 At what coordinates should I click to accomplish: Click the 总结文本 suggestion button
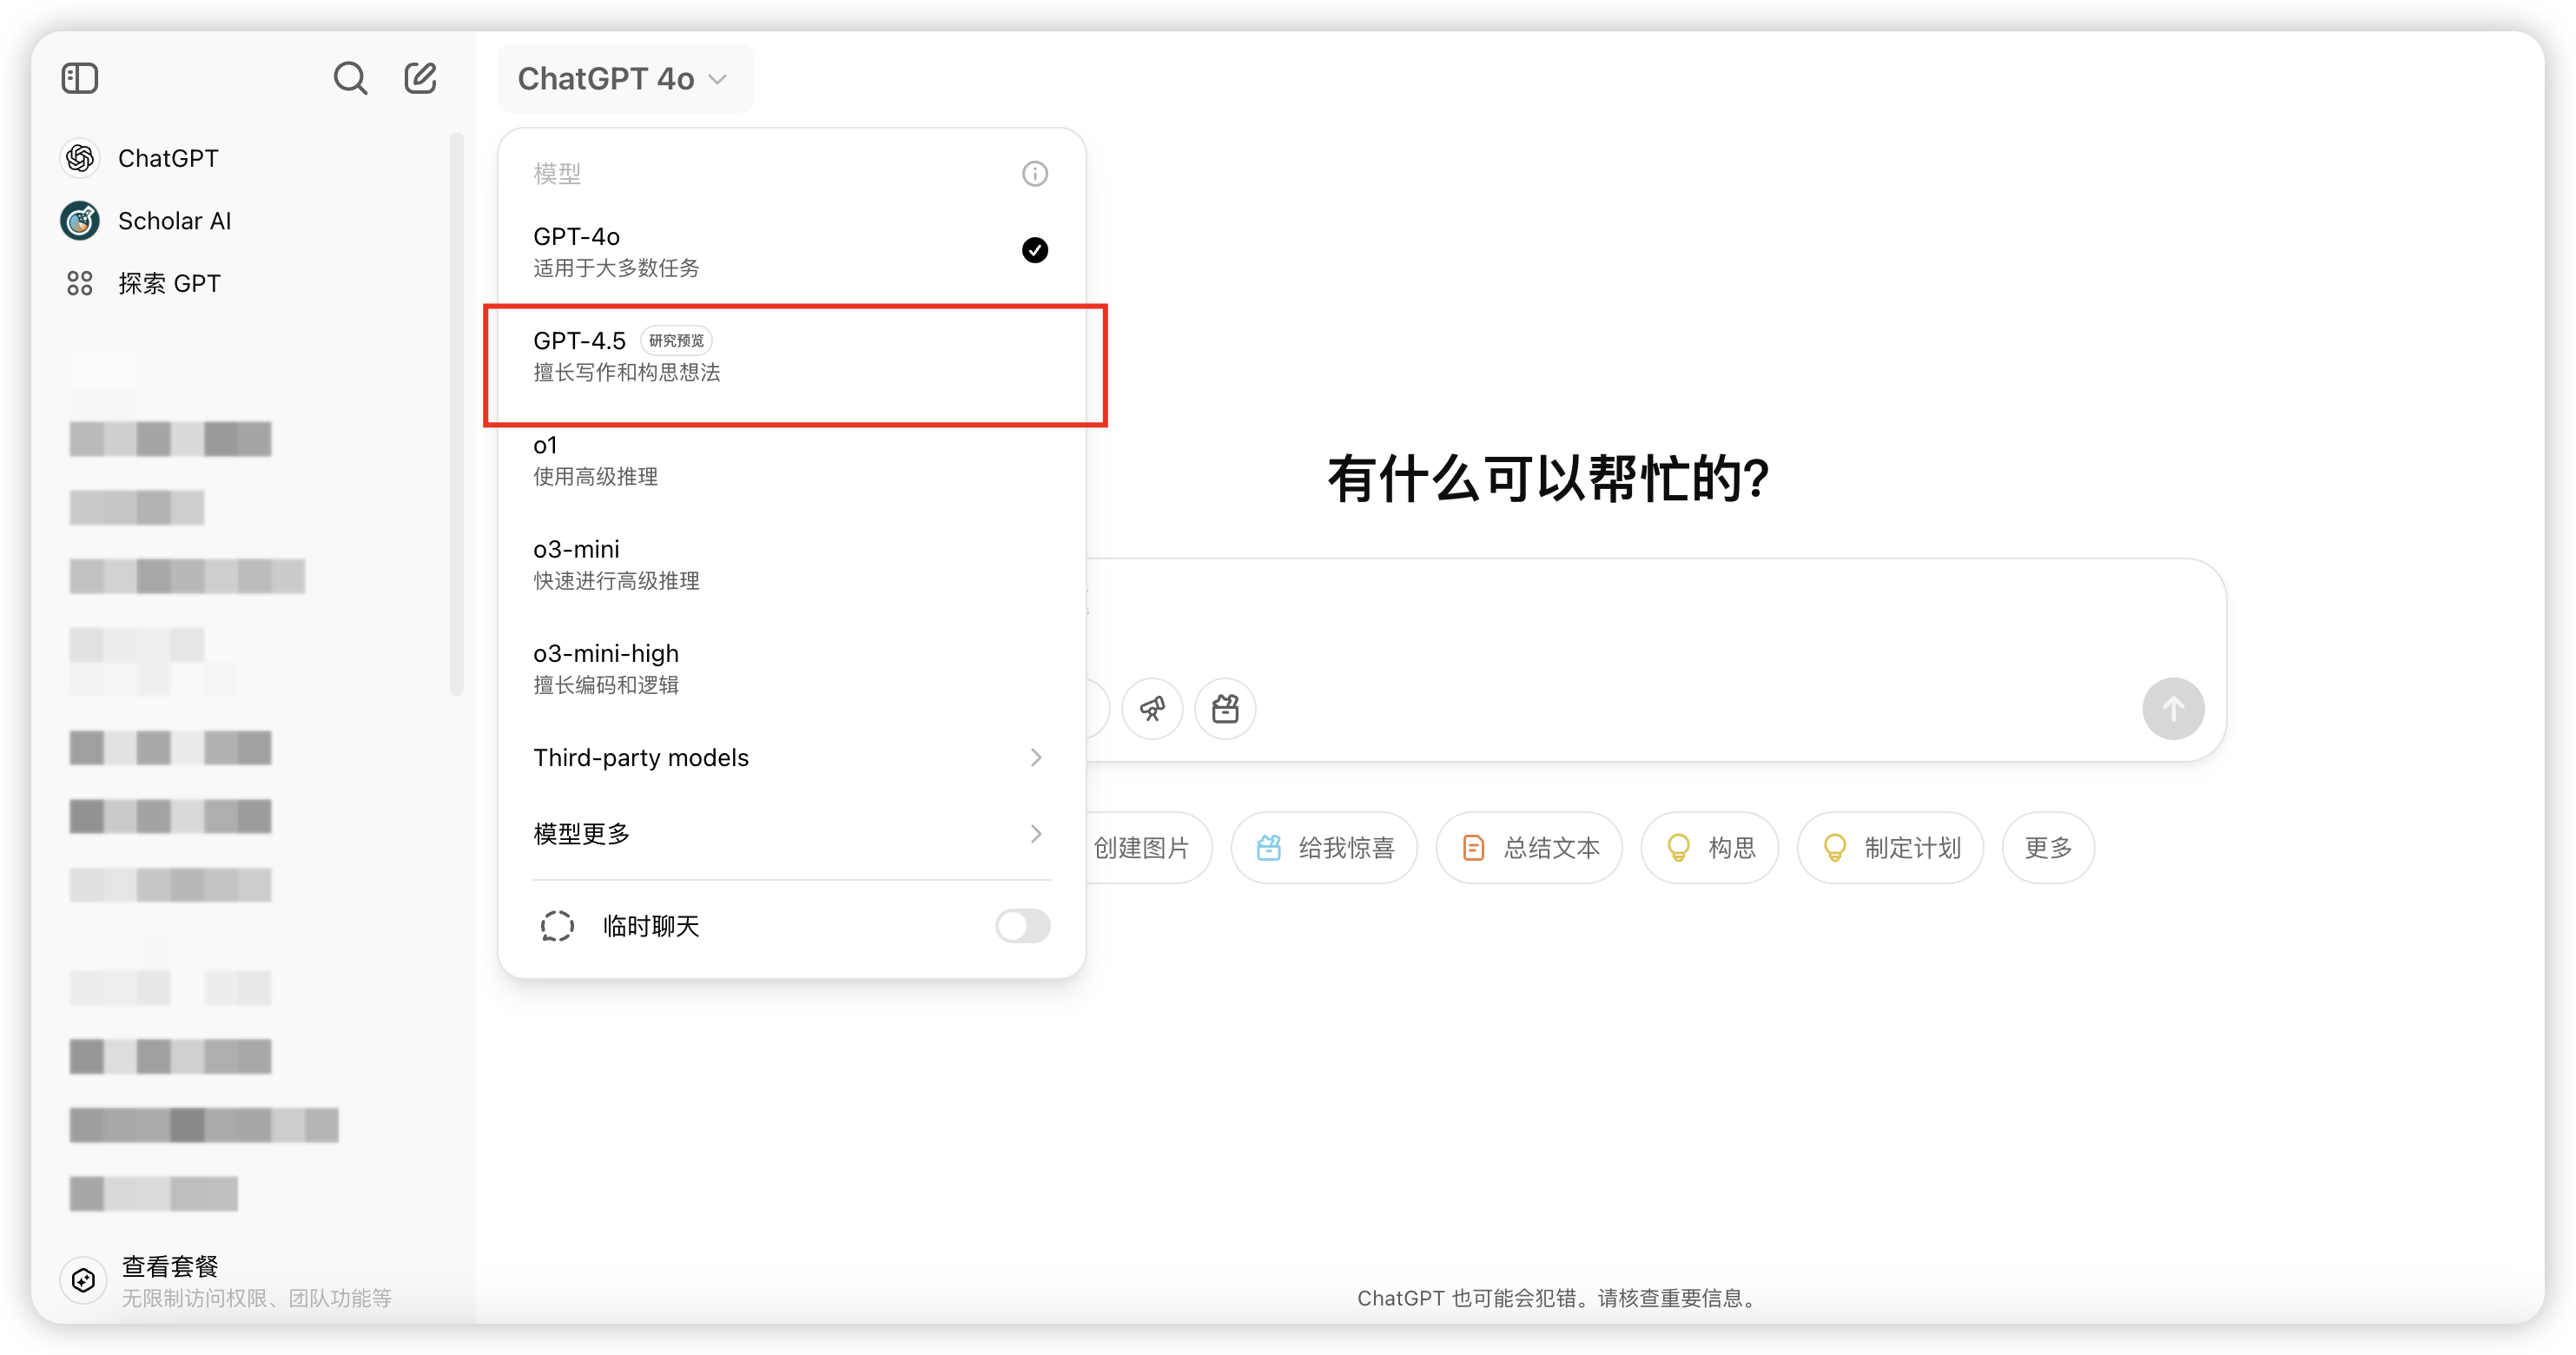pos(1529,848)
